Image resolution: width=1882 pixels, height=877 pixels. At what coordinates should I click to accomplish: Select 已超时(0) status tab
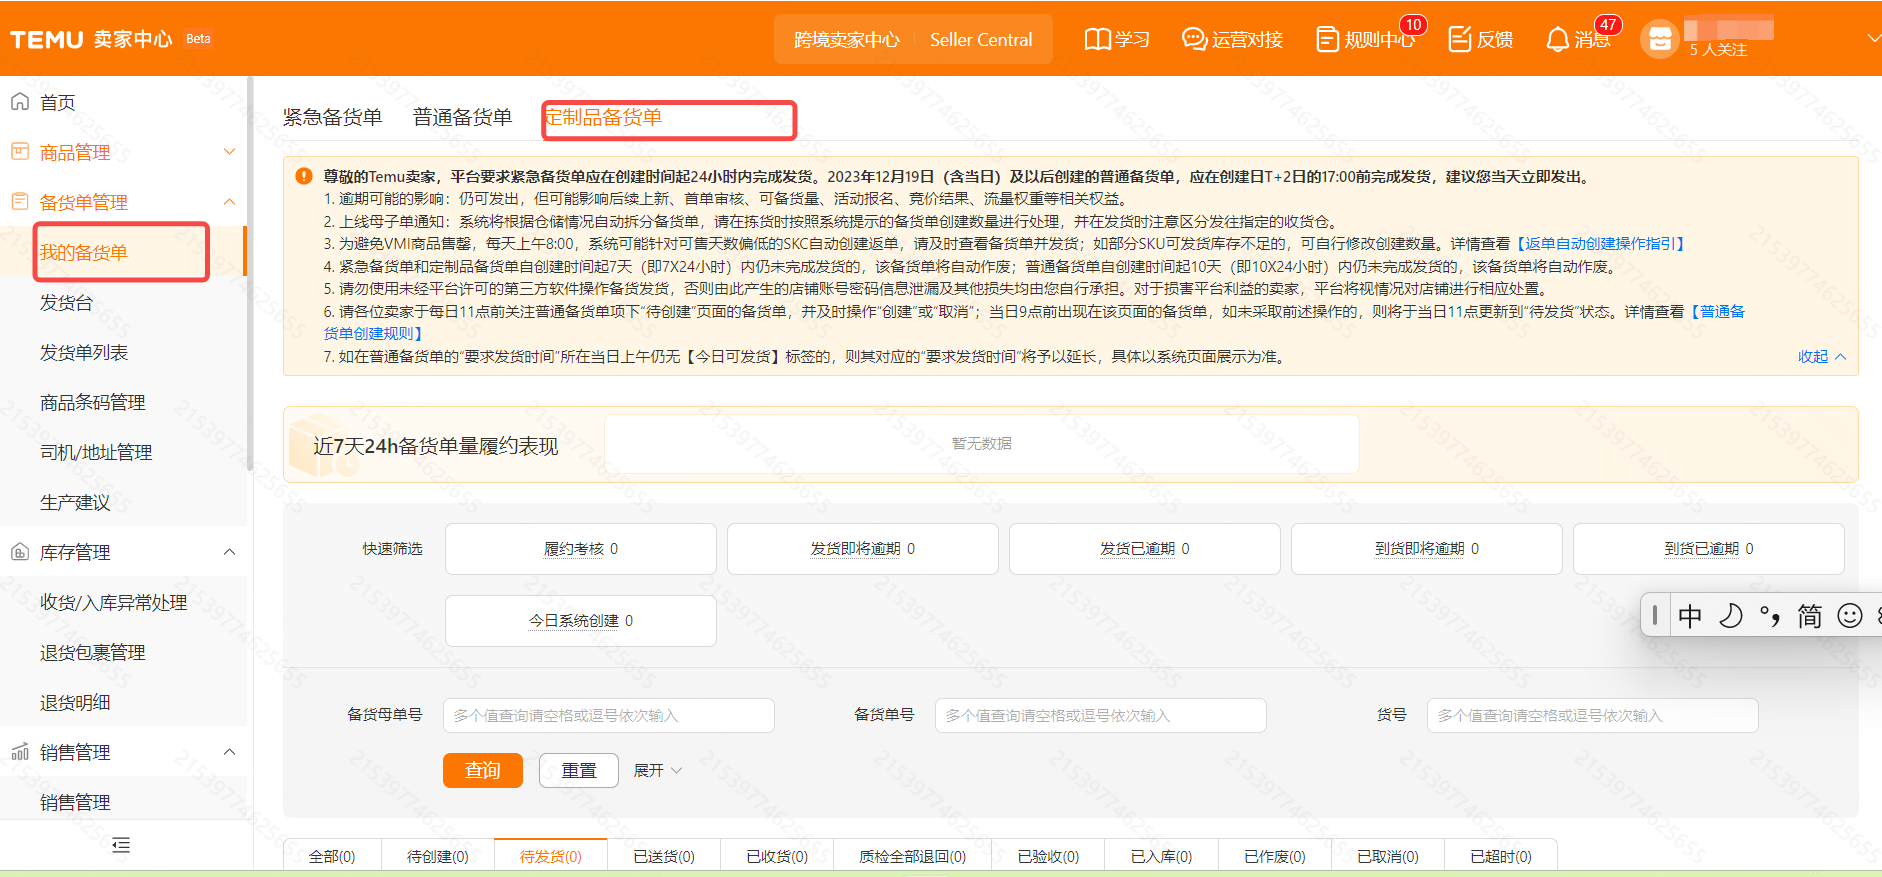pos(1500,856)
